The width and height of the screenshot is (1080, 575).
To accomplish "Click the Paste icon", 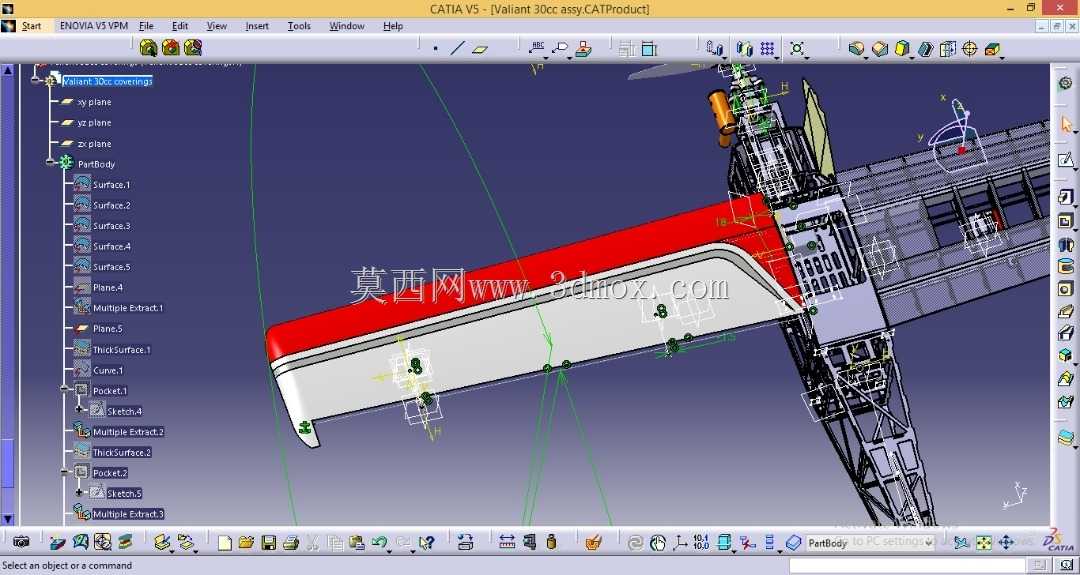I will pos(356,543).
